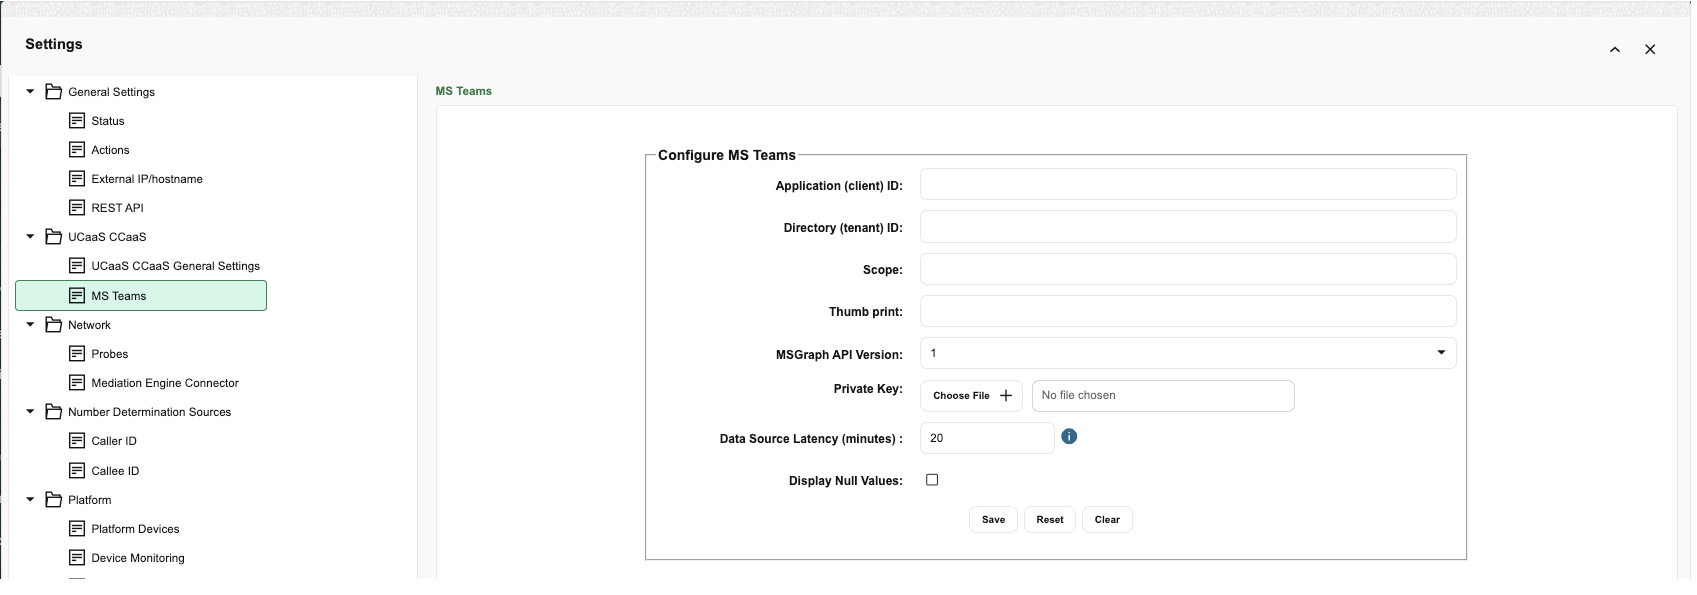
Task: Click the MS Teams page icon
Action: coord(77,295)
